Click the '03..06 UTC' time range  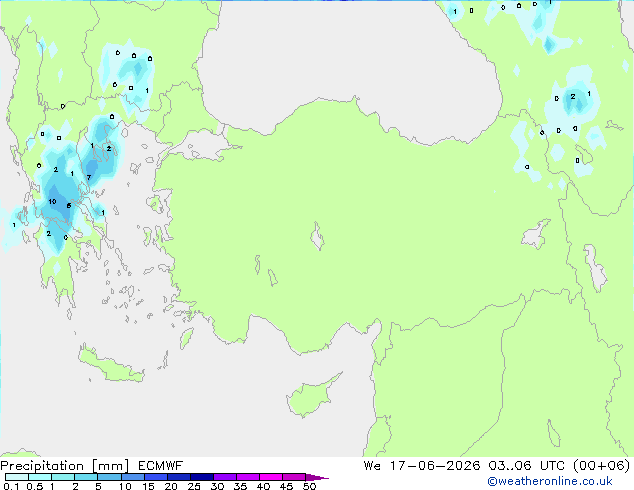526,466
